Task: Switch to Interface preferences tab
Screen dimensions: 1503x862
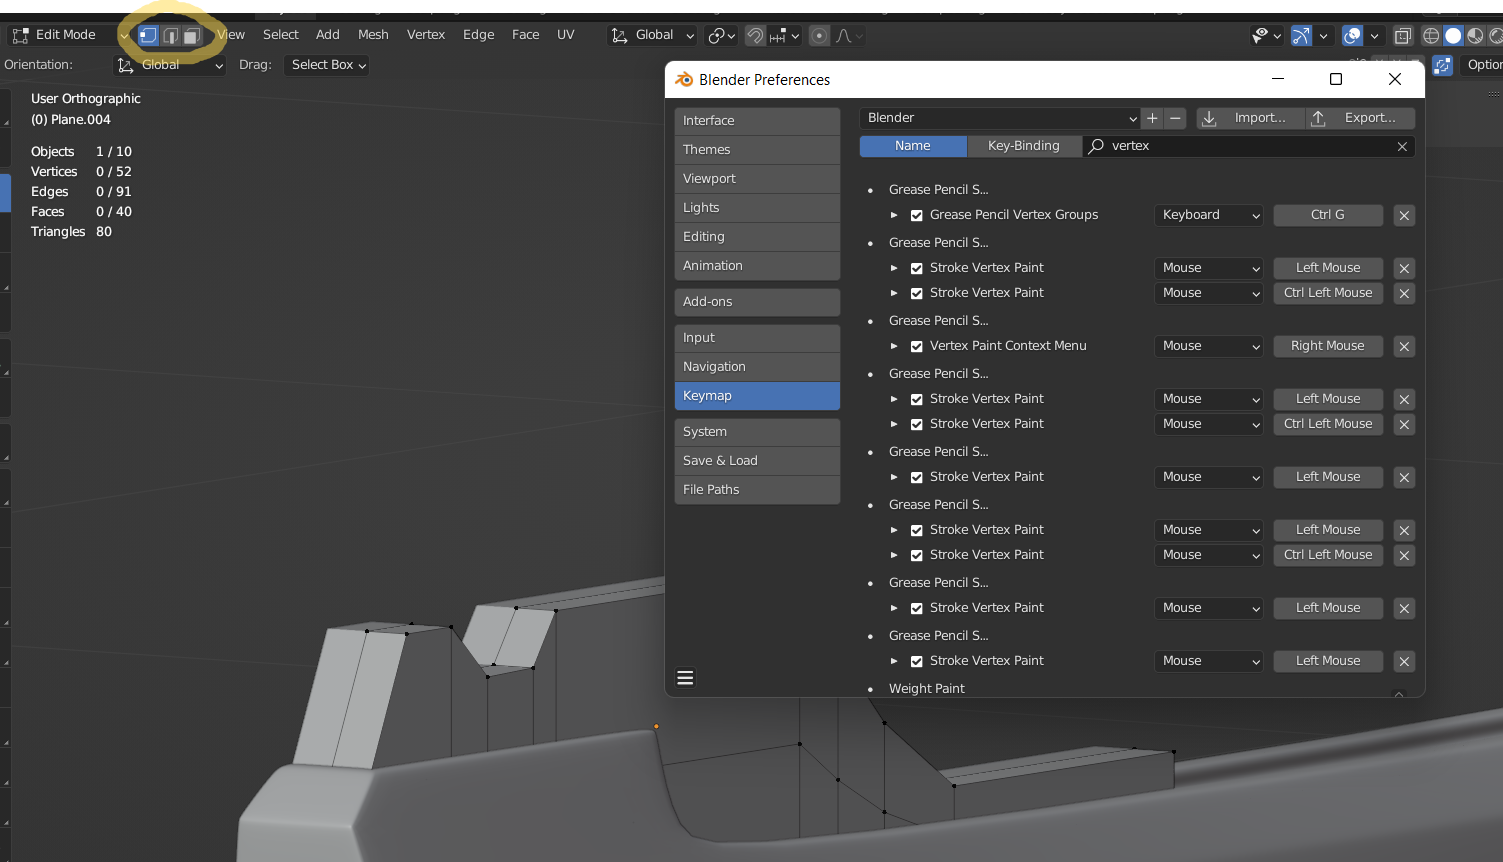Action: [x=757, y=121]
